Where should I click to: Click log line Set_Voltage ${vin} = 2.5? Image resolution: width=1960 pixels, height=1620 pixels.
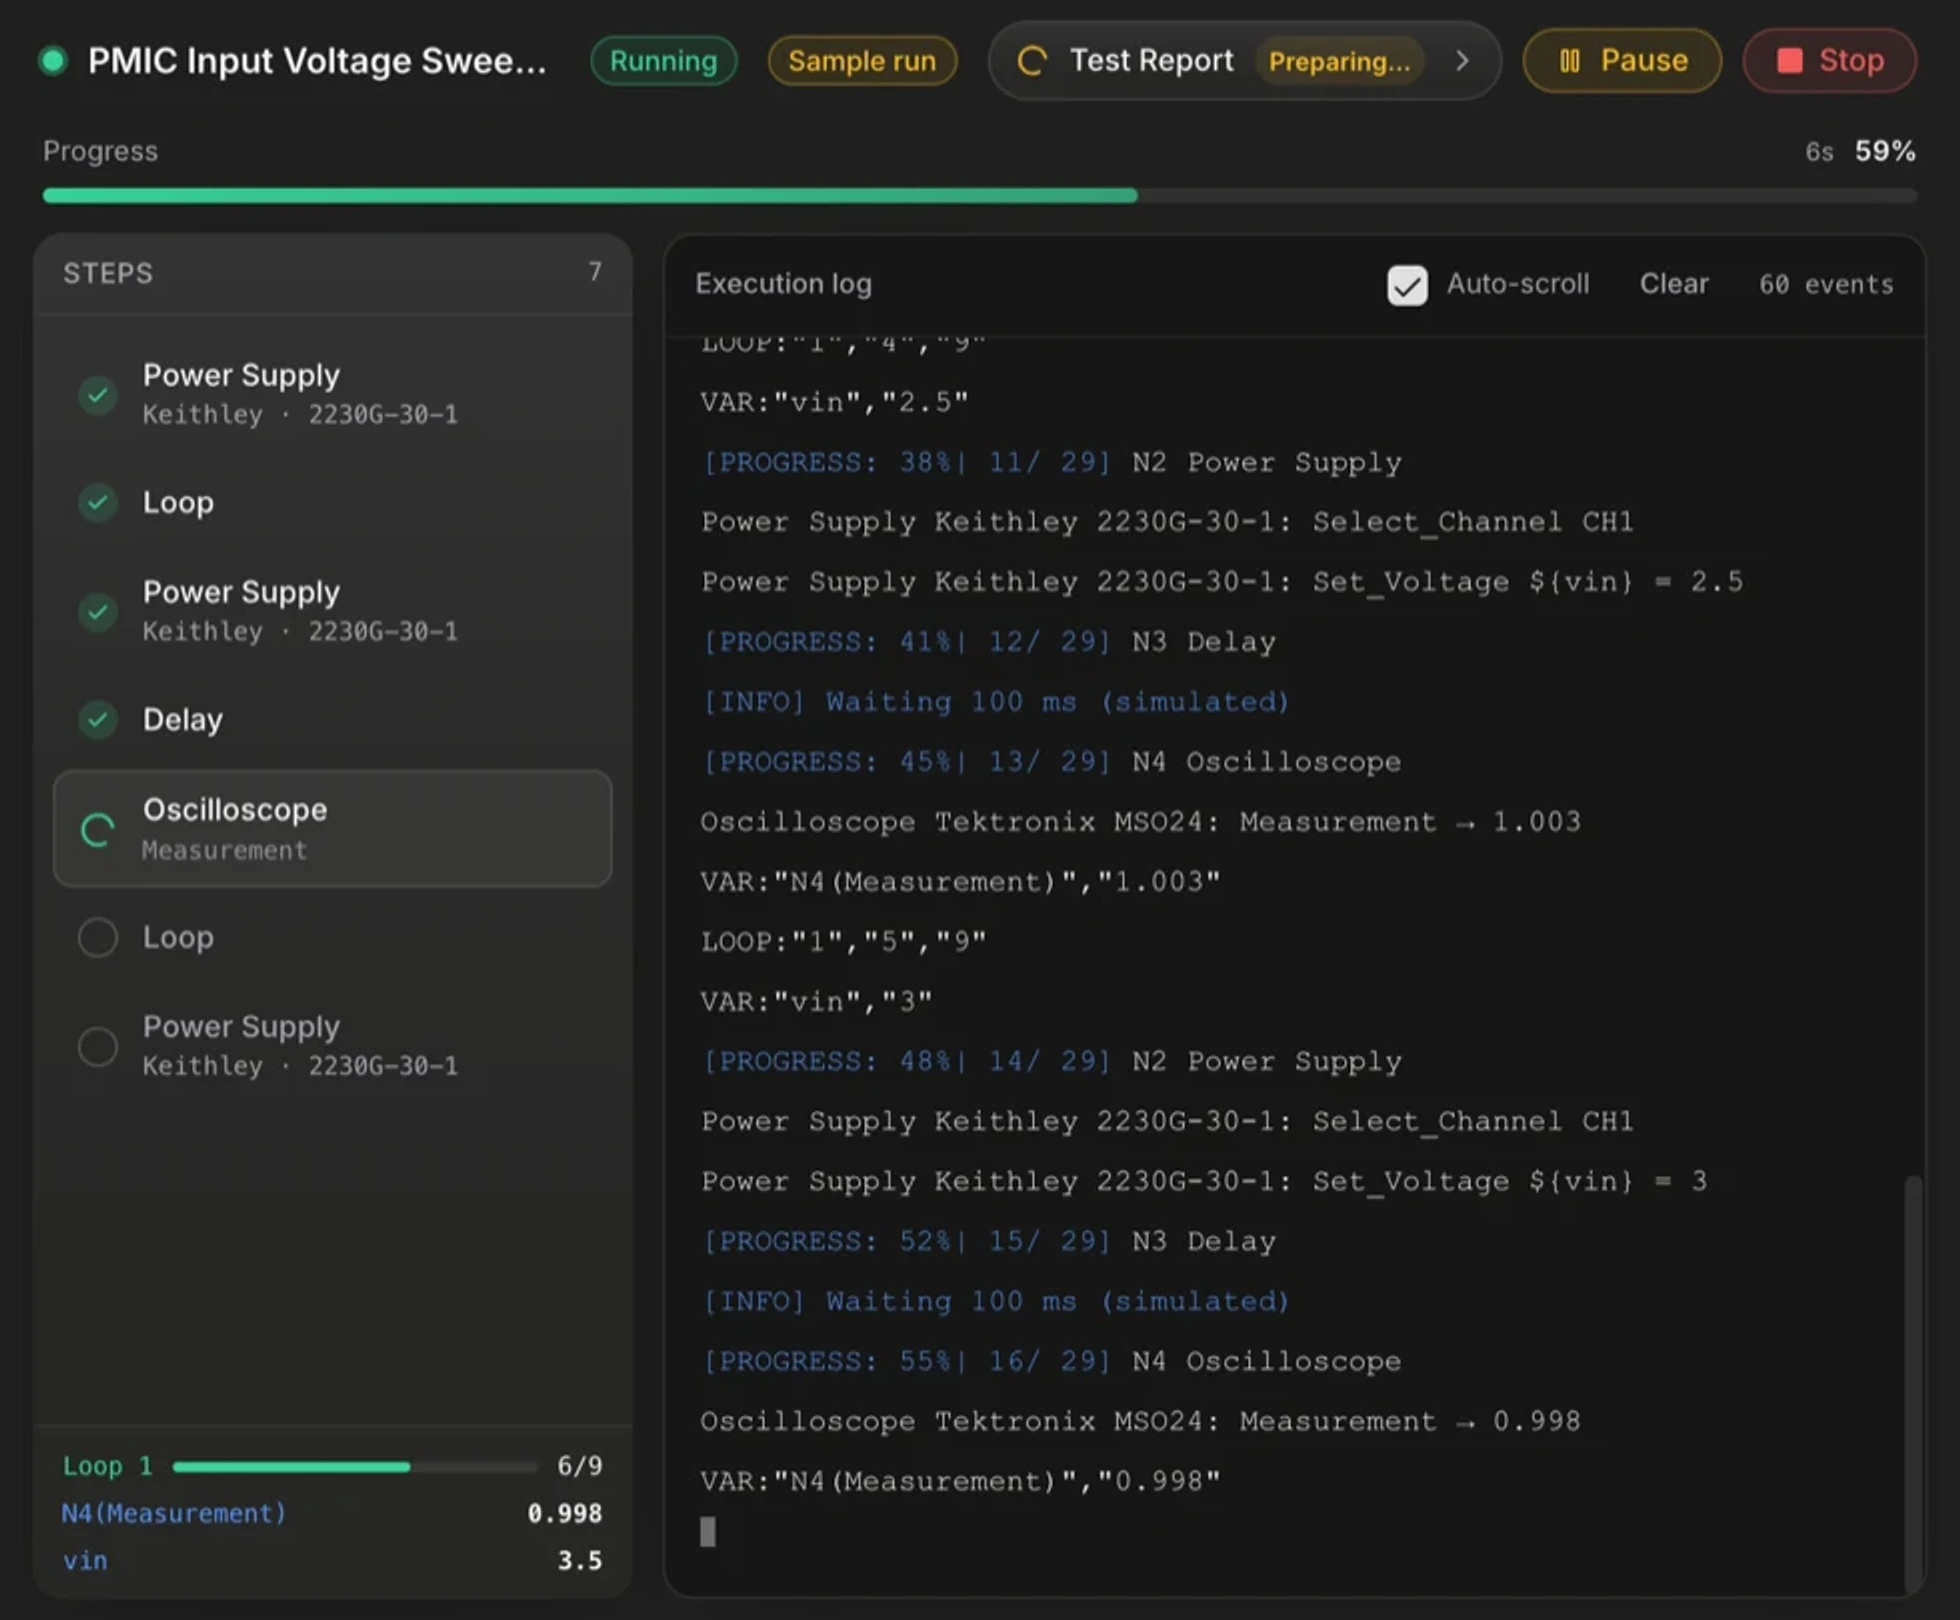point(1222,582)
